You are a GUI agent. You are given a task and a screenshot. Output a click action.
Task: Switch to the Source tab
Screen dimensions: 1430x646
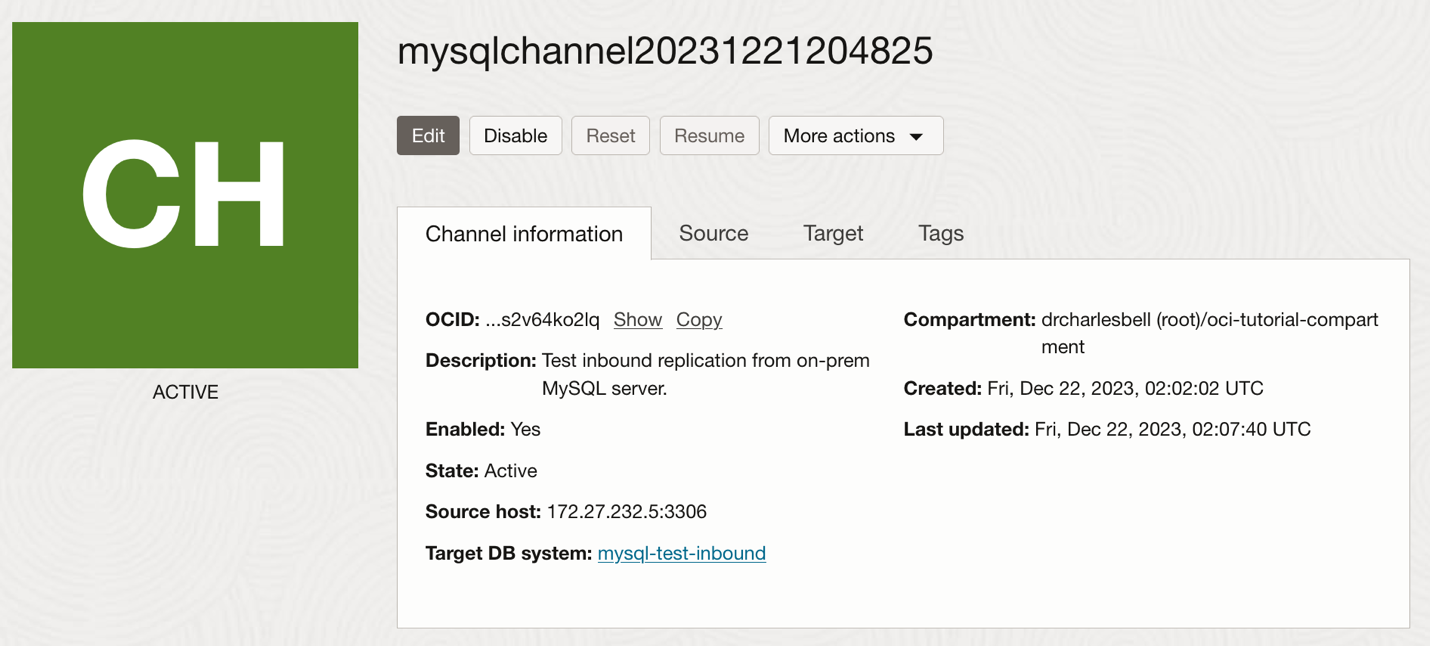click(713, 233)
